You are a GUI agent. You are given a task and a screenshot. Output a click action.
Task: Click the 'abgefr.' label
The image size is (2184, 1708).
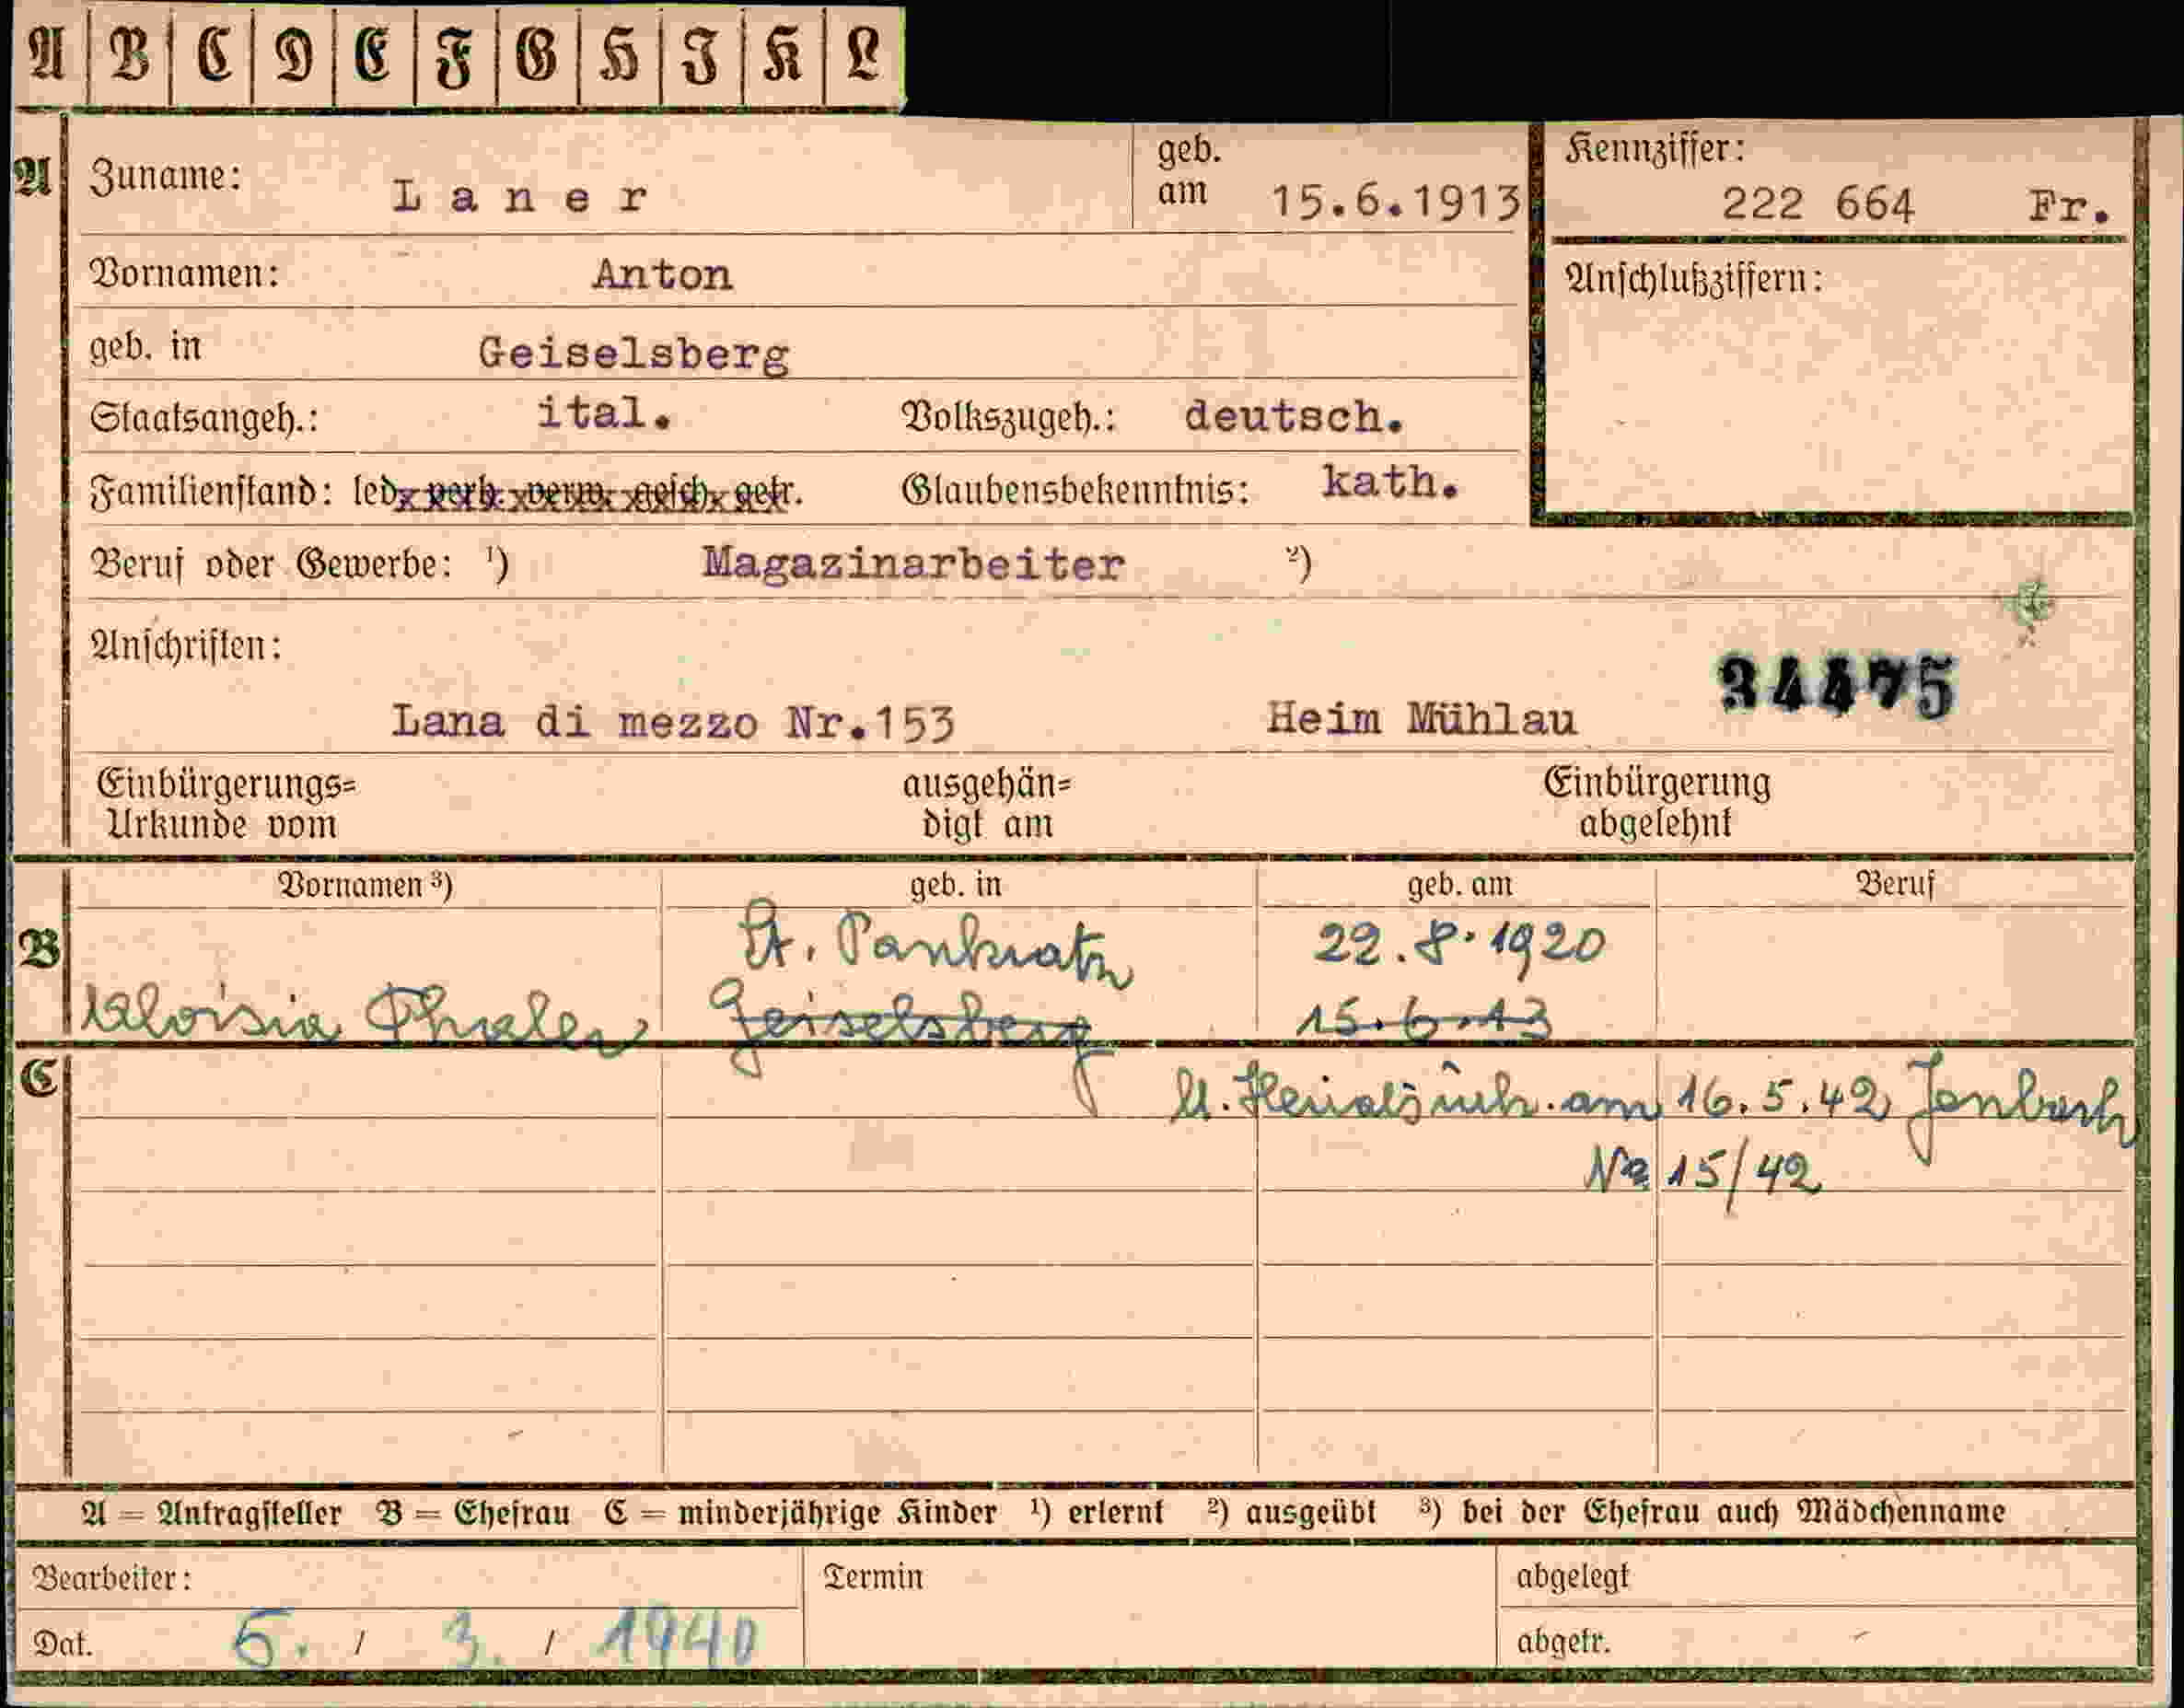1563,1642
